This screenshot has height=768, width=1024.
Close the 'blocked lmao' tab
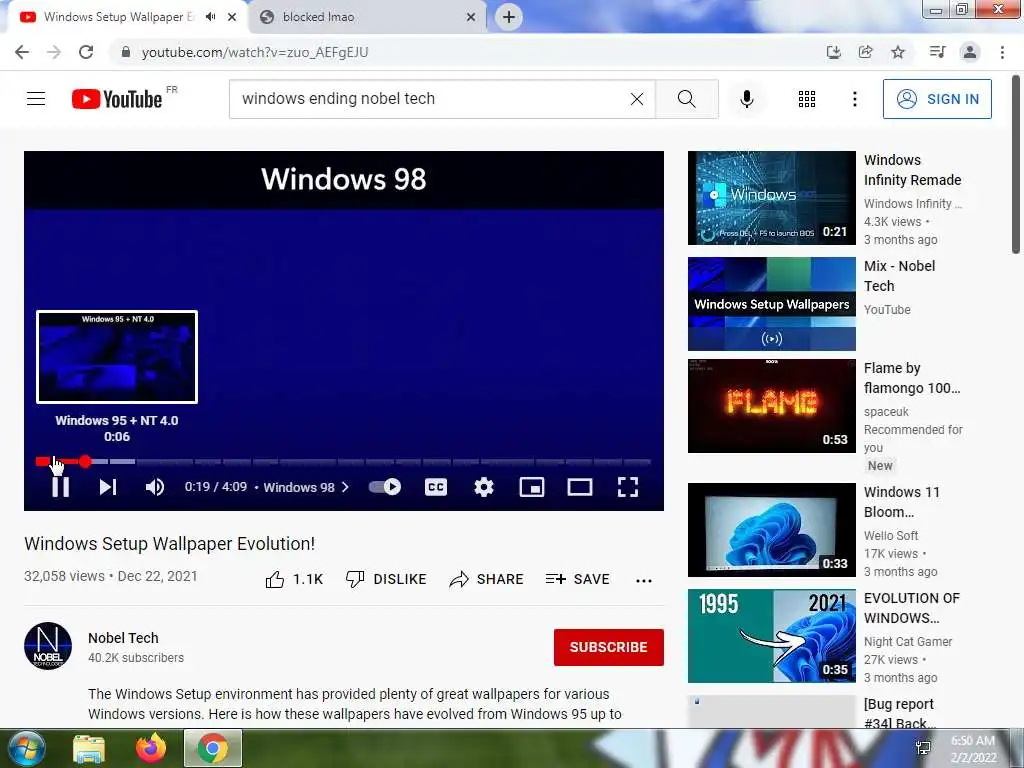pos(471,17)
